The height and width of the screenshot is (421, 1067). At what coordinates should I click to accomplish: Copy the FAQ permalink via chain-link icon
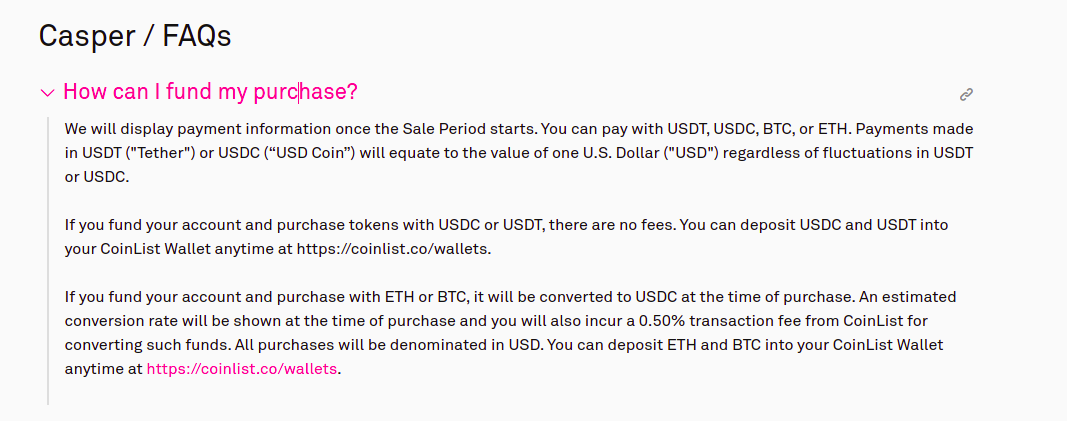pyautogui.click(x=966, y=95)
